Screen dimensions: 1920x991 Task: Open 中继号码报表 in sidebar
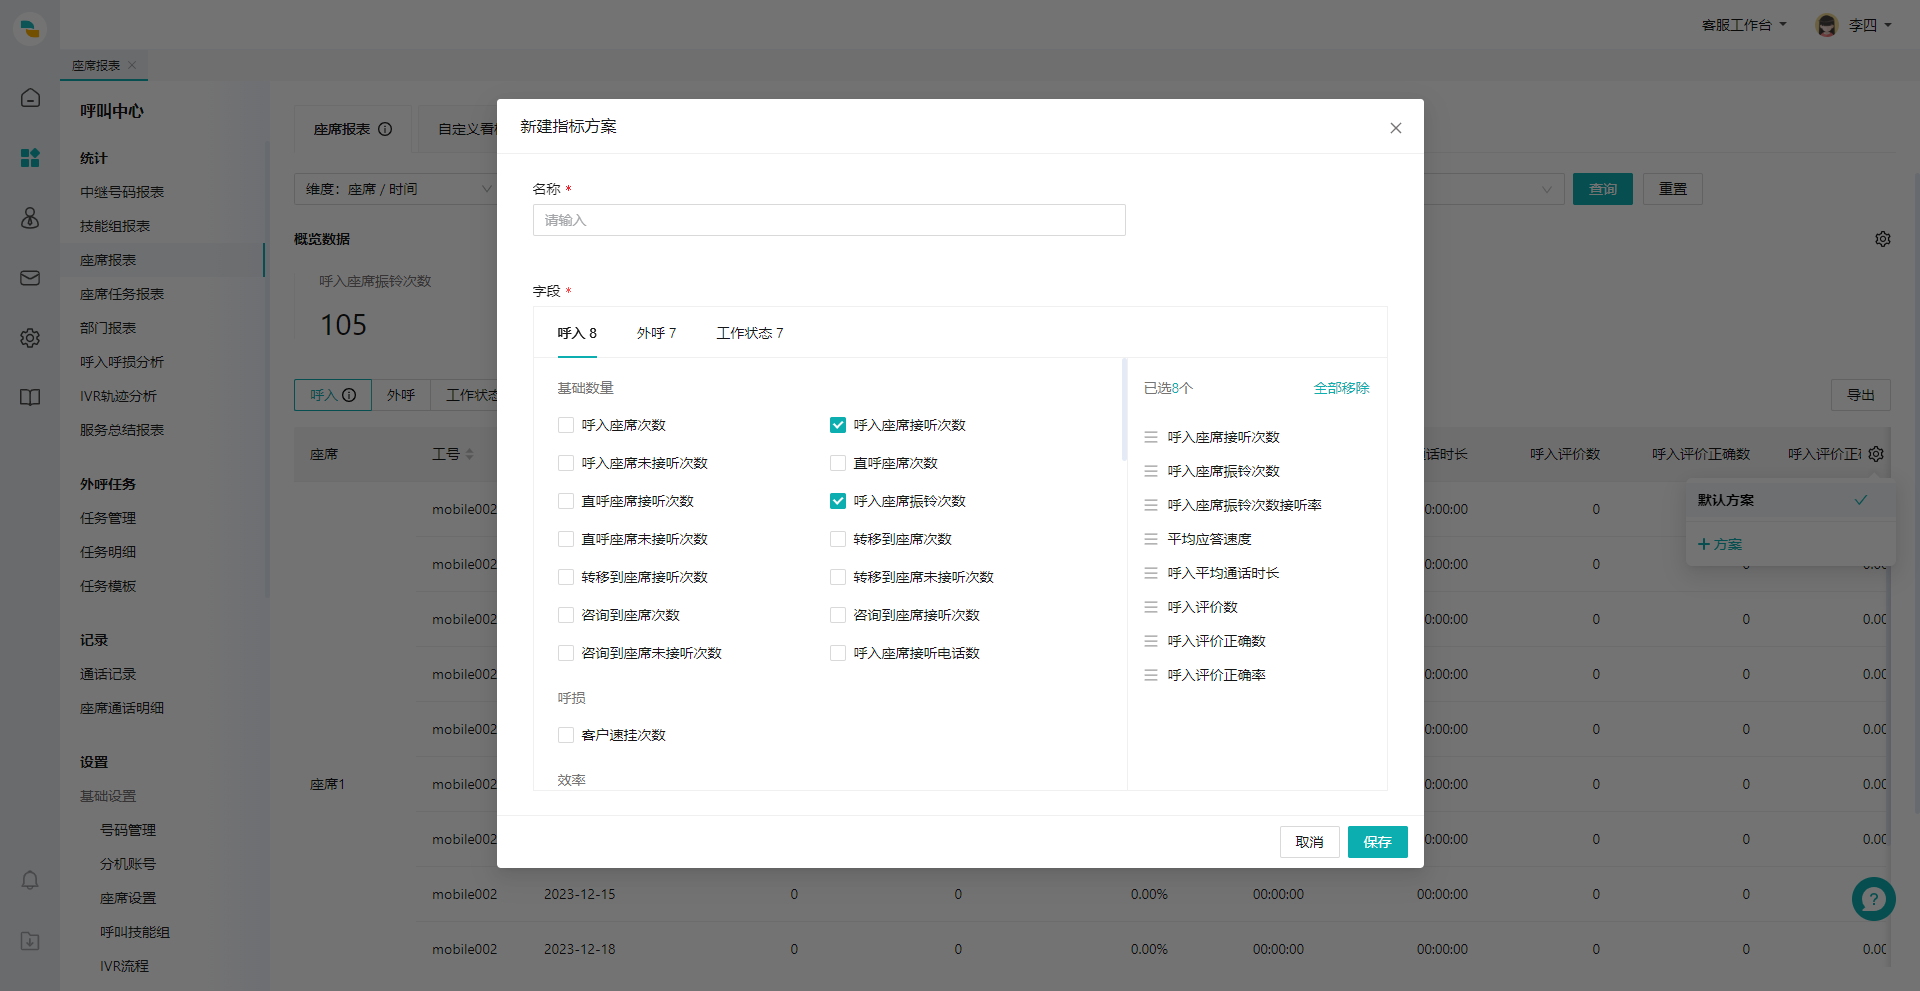coord(122,192)
